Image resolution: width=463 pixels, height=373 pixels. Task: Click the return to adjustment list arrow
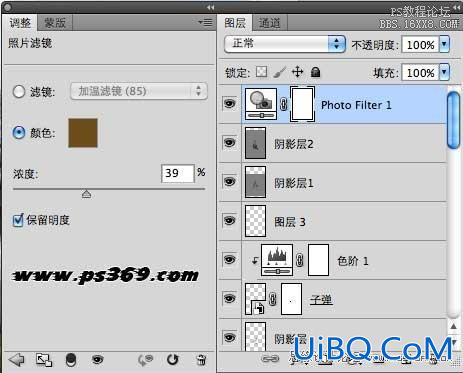click(x=17, y=360)
